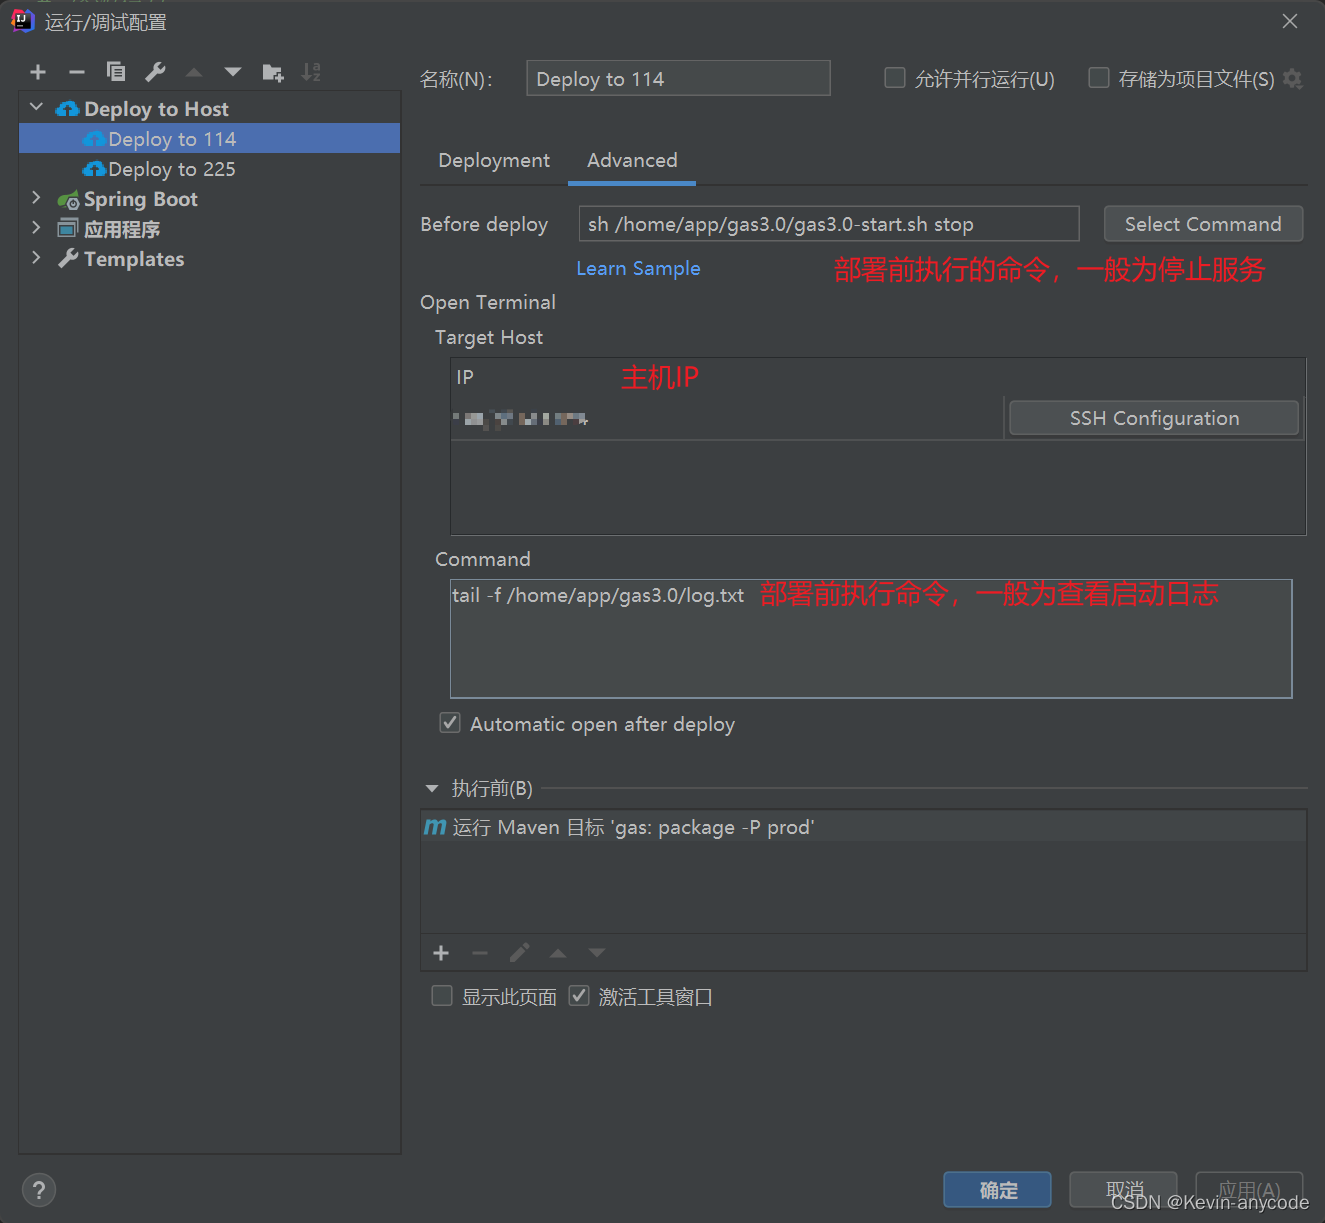Toggle 显示此页面 checkbox

click(x=442, y=996)
